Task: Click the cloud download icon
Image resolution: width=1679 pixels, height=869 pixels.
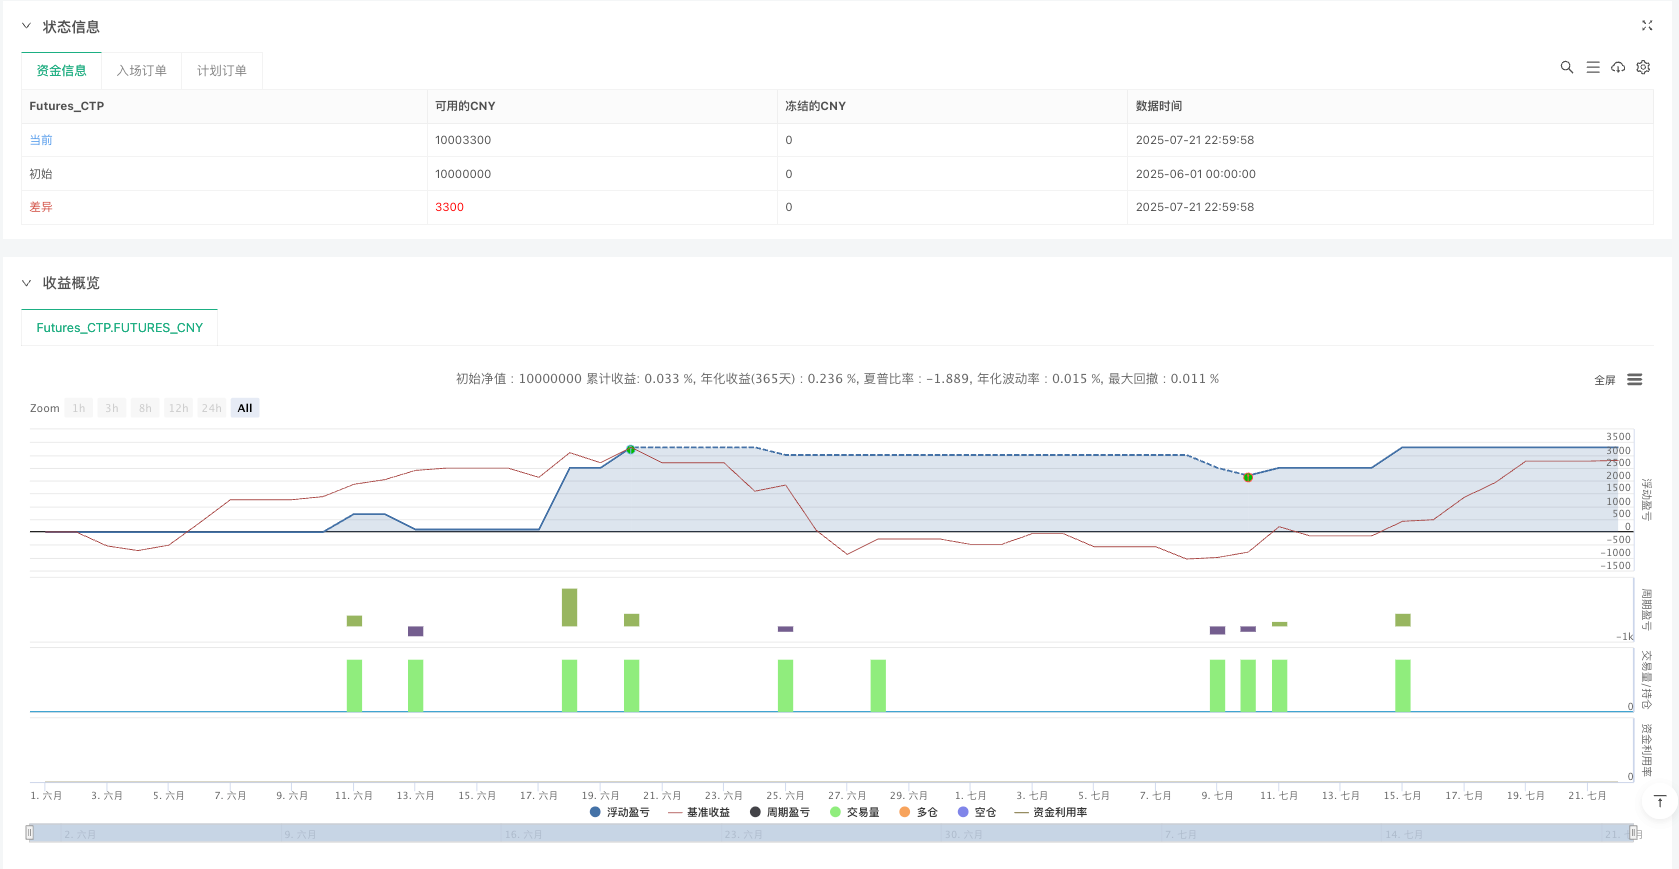Action: tap(1618, 67)
